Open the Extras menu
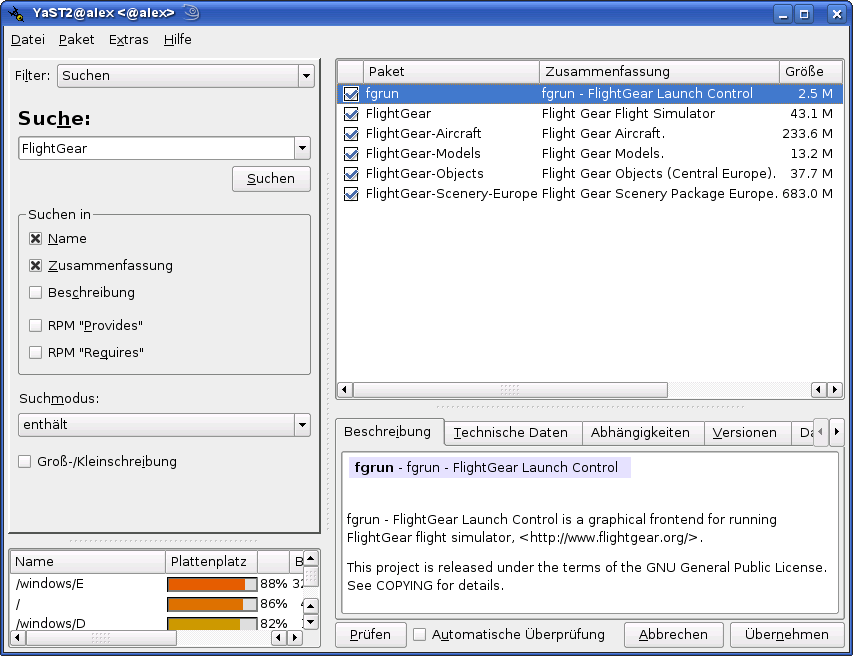This screenshot has width=853, height=656. [x=128, y=40]
